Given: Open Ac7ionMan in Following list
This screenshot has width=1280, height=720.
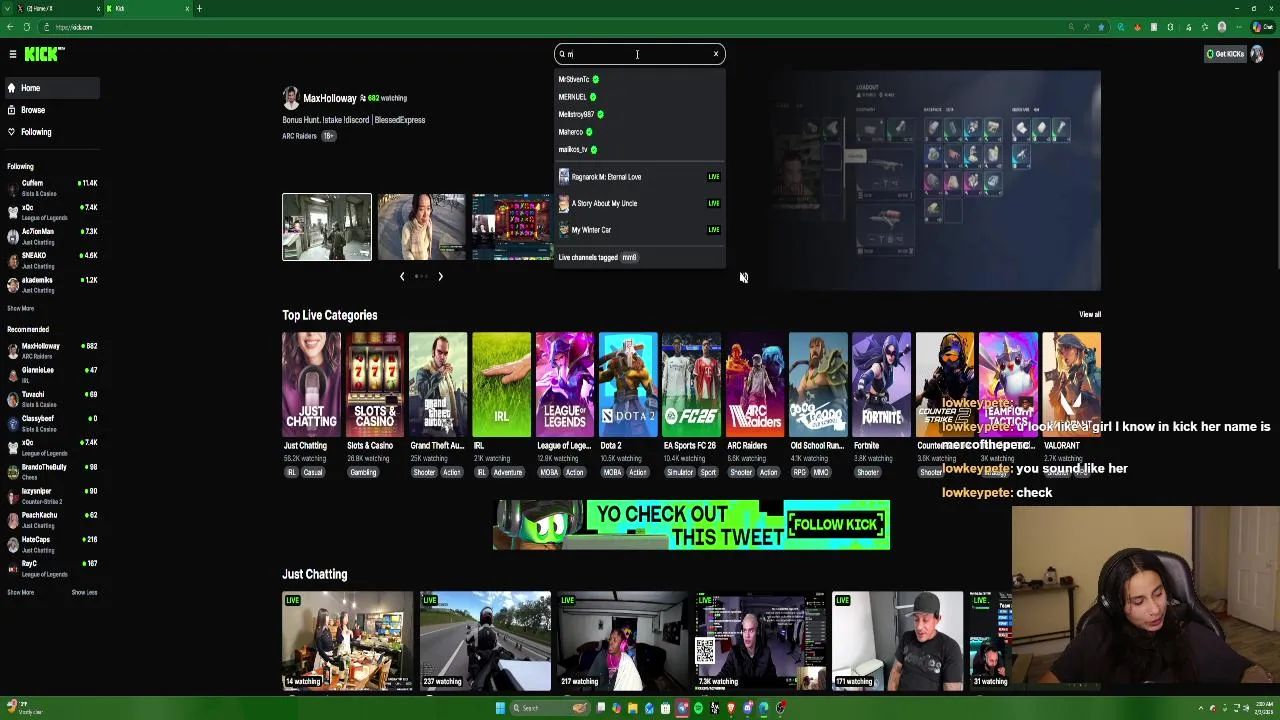Looking at the screenshot, I should (x=52, y=236).
